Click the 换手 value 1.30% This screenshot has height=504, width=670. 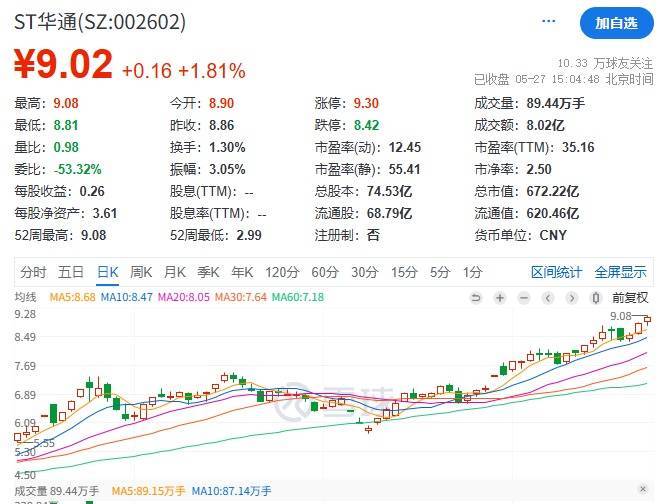coord(227,147)
